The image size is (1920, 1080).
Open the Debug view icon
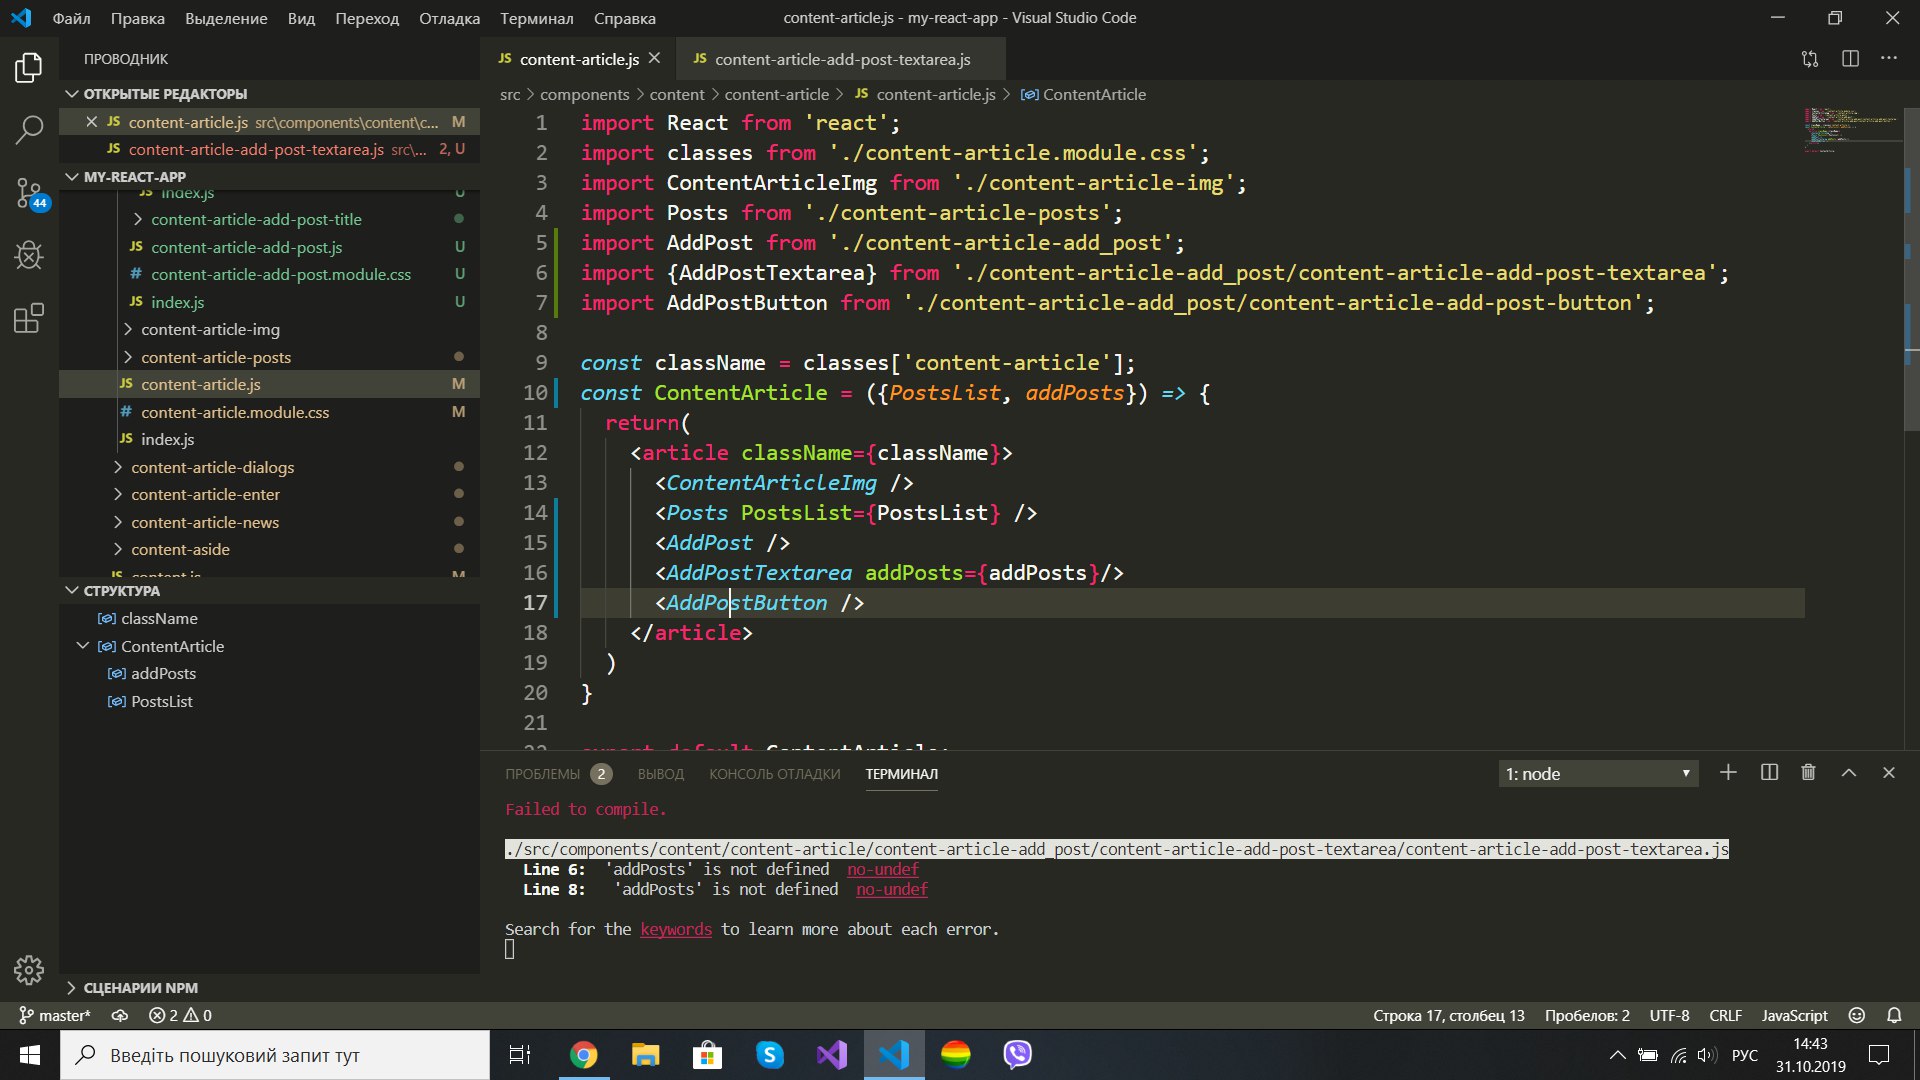coord(29,256)
